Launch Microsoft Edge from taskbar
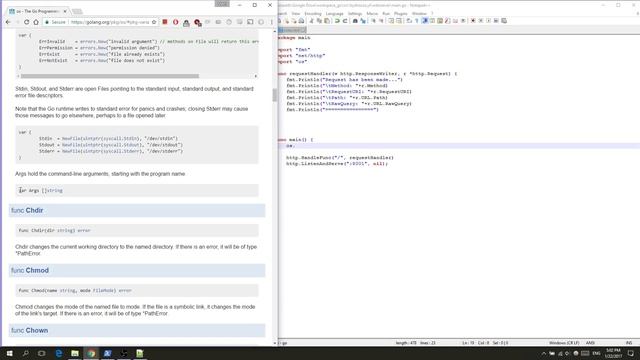640x360 pixels. point(58,353)
